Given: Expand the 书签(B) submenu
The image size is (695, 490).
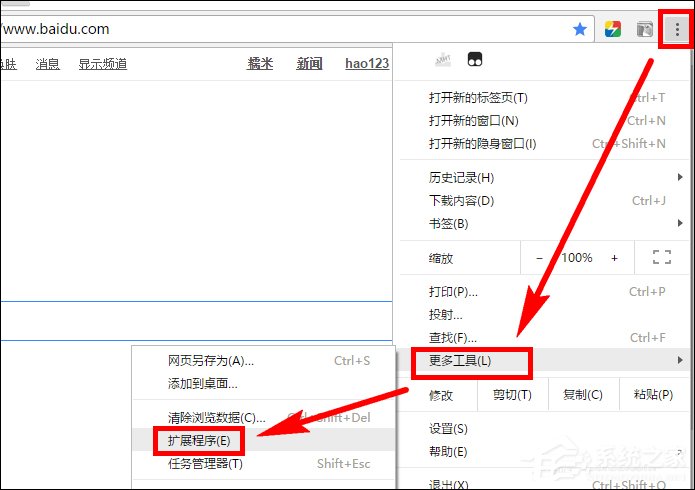Looking at the screenshot, I should tap(546, 223).
